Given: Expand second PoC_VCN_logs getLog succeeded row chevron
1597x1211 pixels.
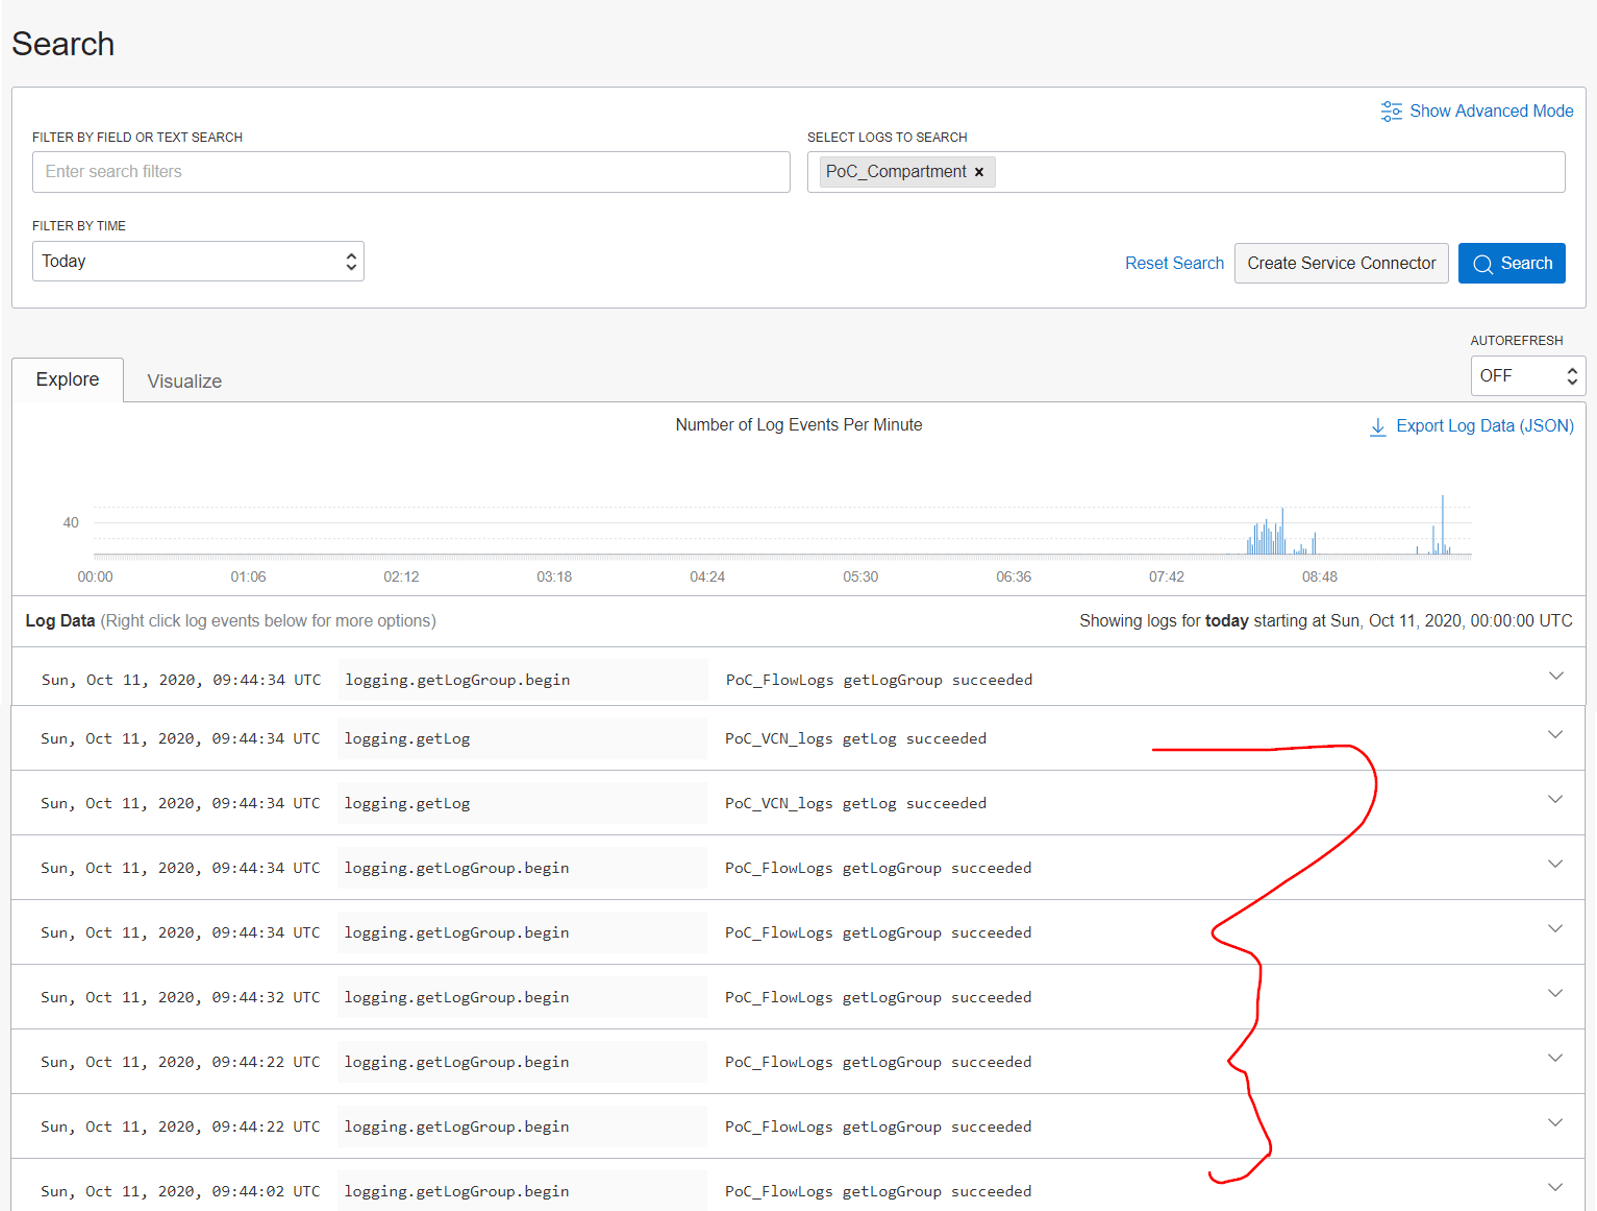Looking at the screenshot, I should coord(1555,799).
